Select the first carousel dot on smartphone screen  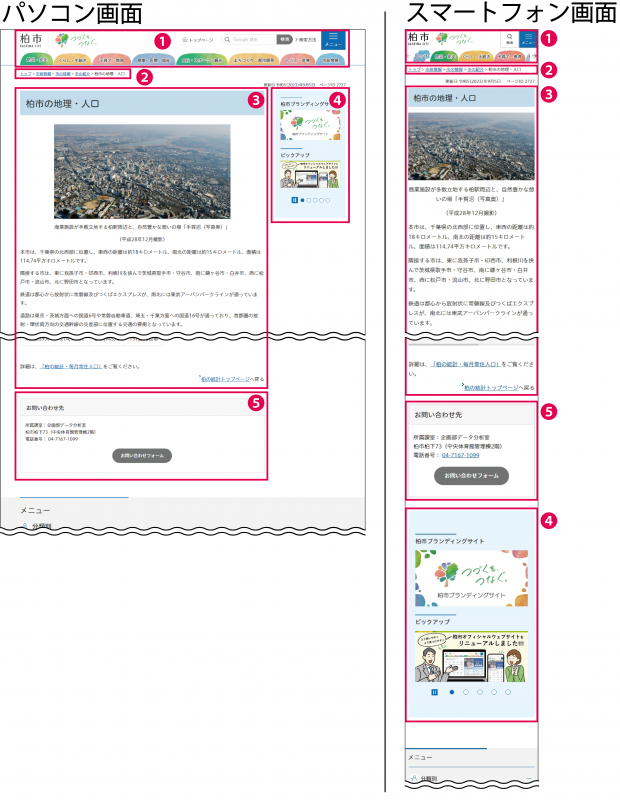[452, 692]
